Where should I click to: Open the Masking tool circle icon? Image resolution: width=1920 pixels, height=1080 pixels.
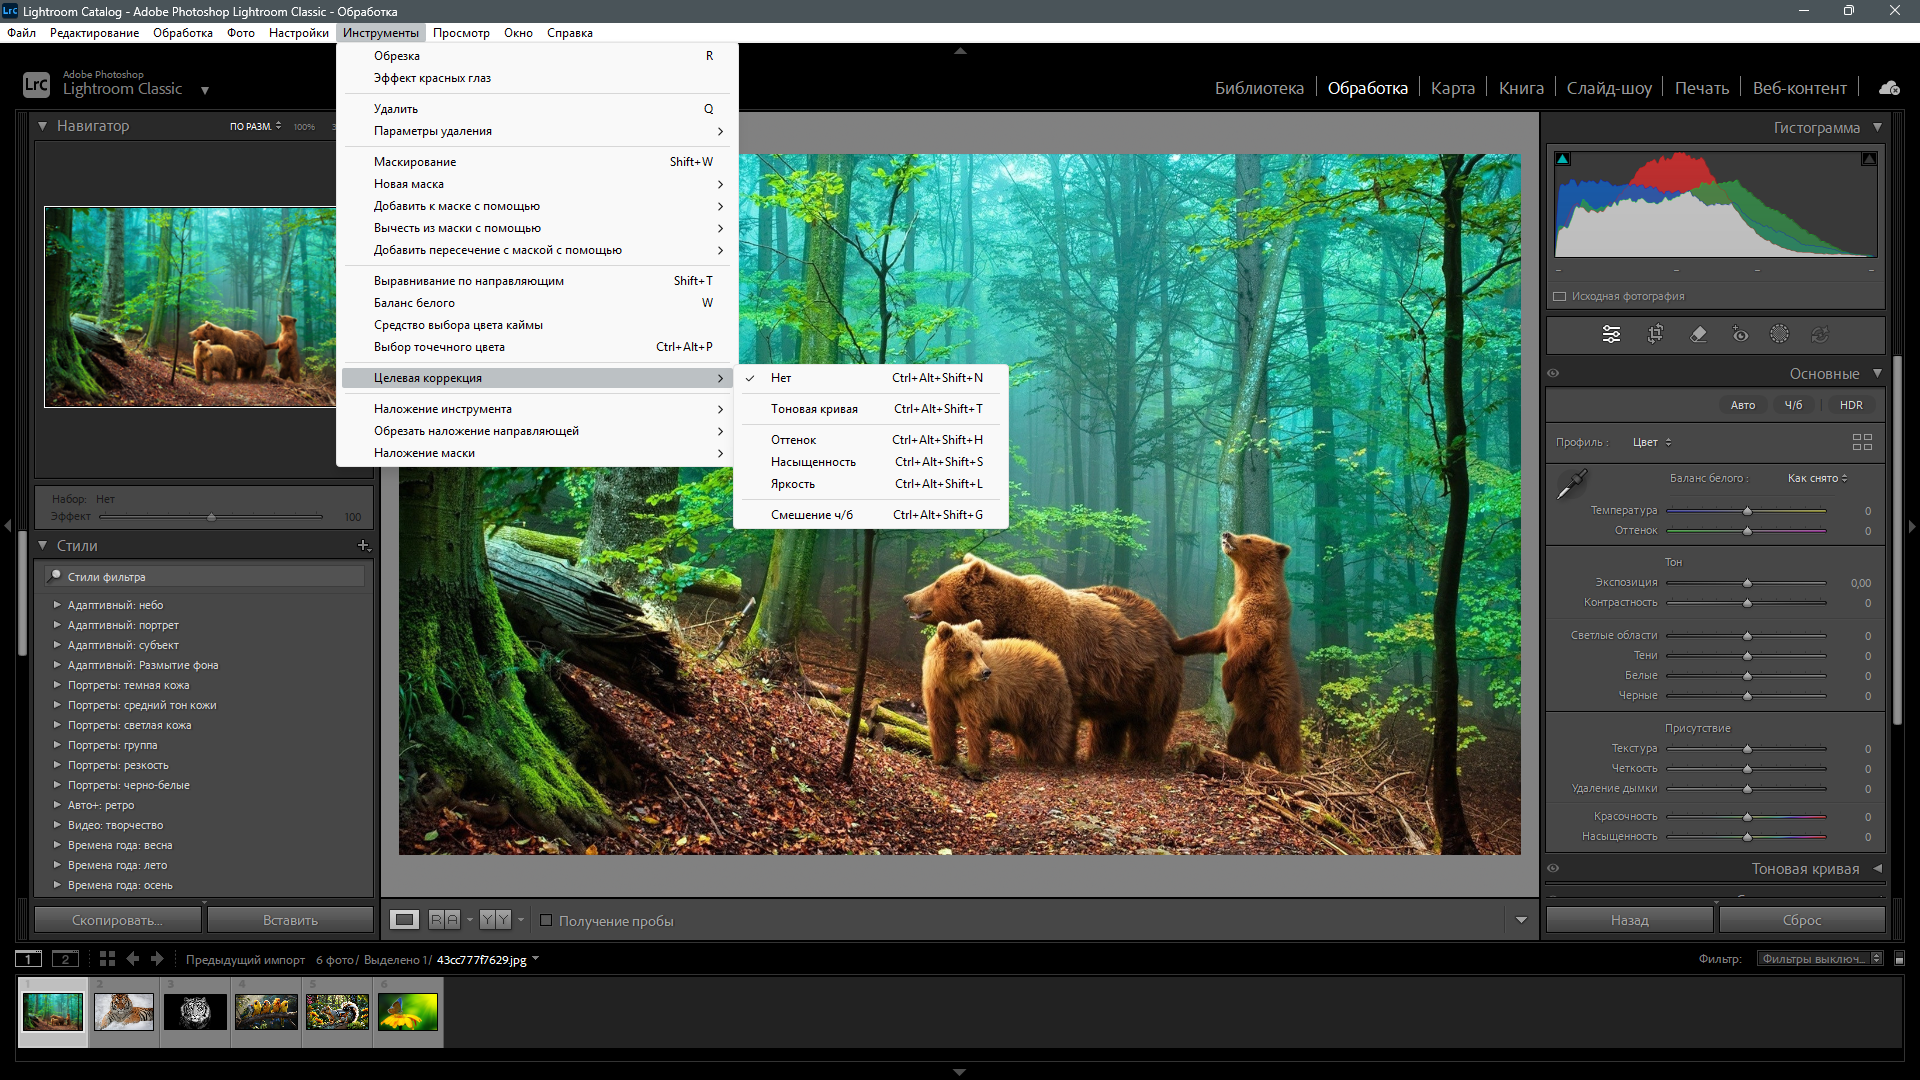[1779, 334]
